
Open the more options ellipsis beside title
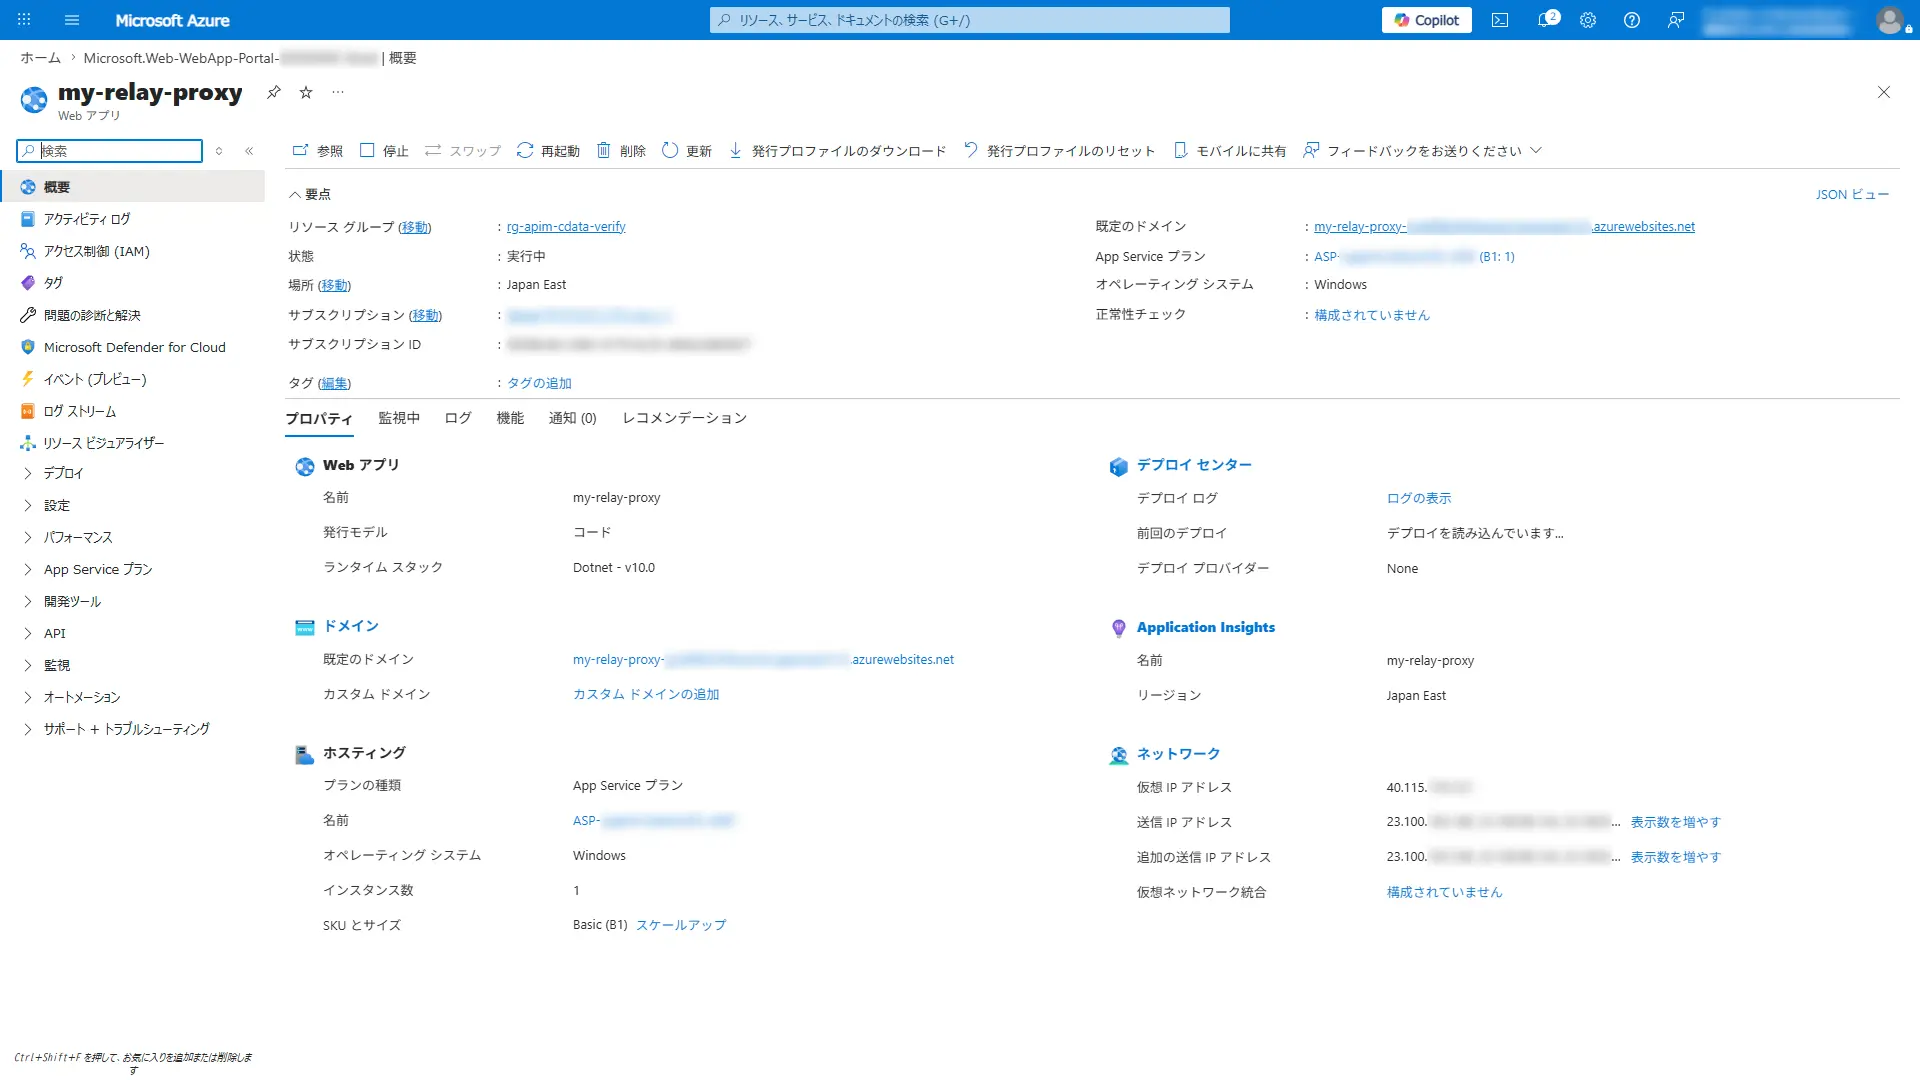tap(338, 92)
